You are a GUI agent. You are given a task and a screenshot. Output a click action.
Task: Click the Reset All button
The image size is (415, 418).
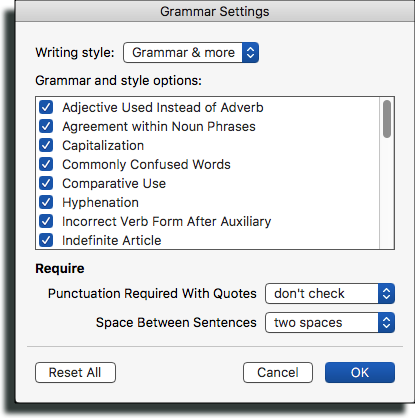point(75,373)
